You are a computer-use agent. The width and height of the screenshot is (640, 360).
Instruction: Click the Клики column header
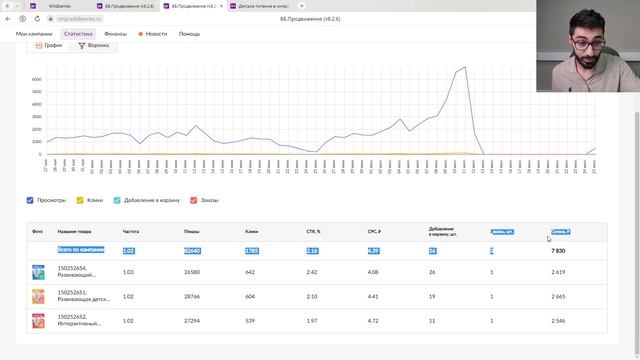(x=251, y=231)
